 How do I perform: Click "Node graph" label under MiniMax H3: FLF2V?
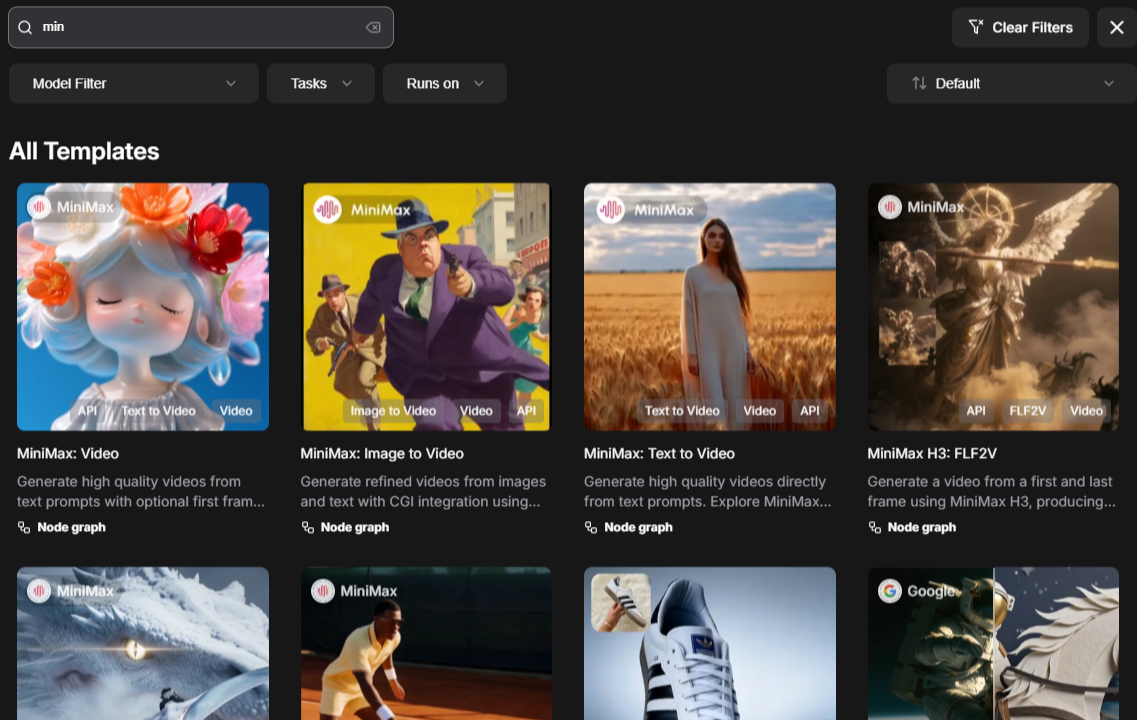(x=922, y=528)
